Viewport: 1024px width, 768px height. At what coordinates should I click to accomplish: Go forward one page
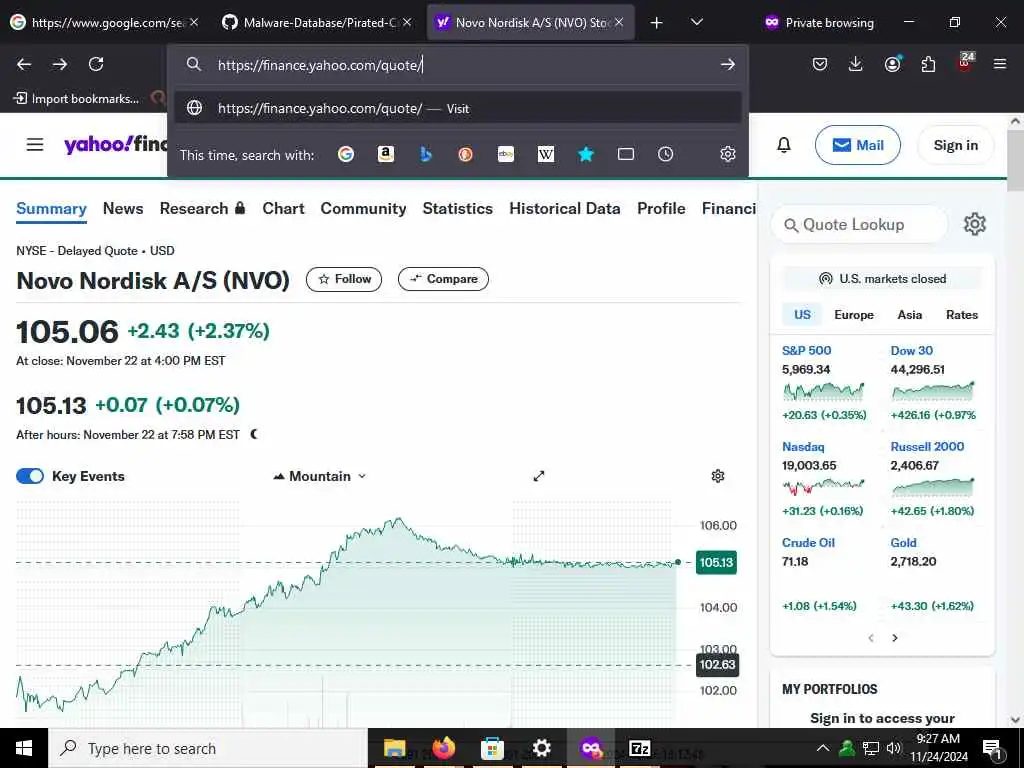[x=59, y=64]
